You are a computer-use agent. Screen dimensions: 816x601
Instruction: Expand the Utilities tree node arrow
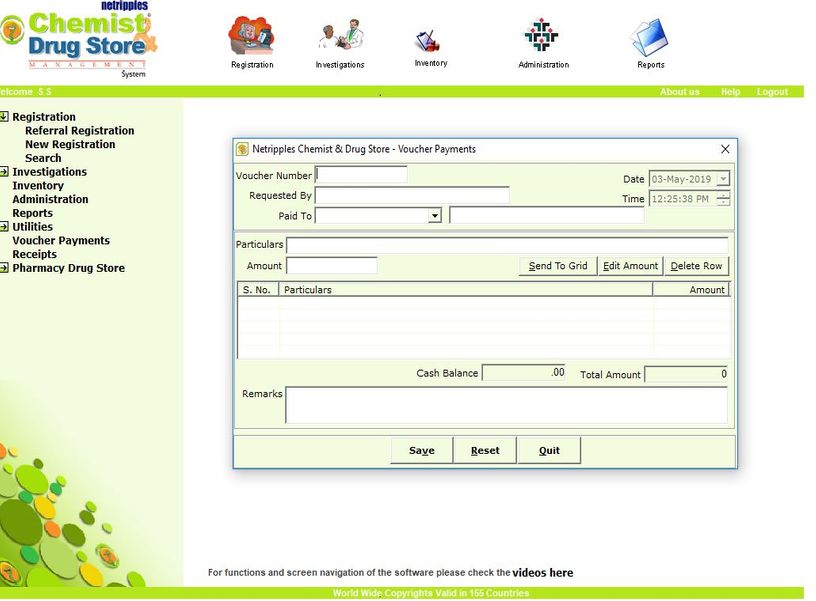4,227
